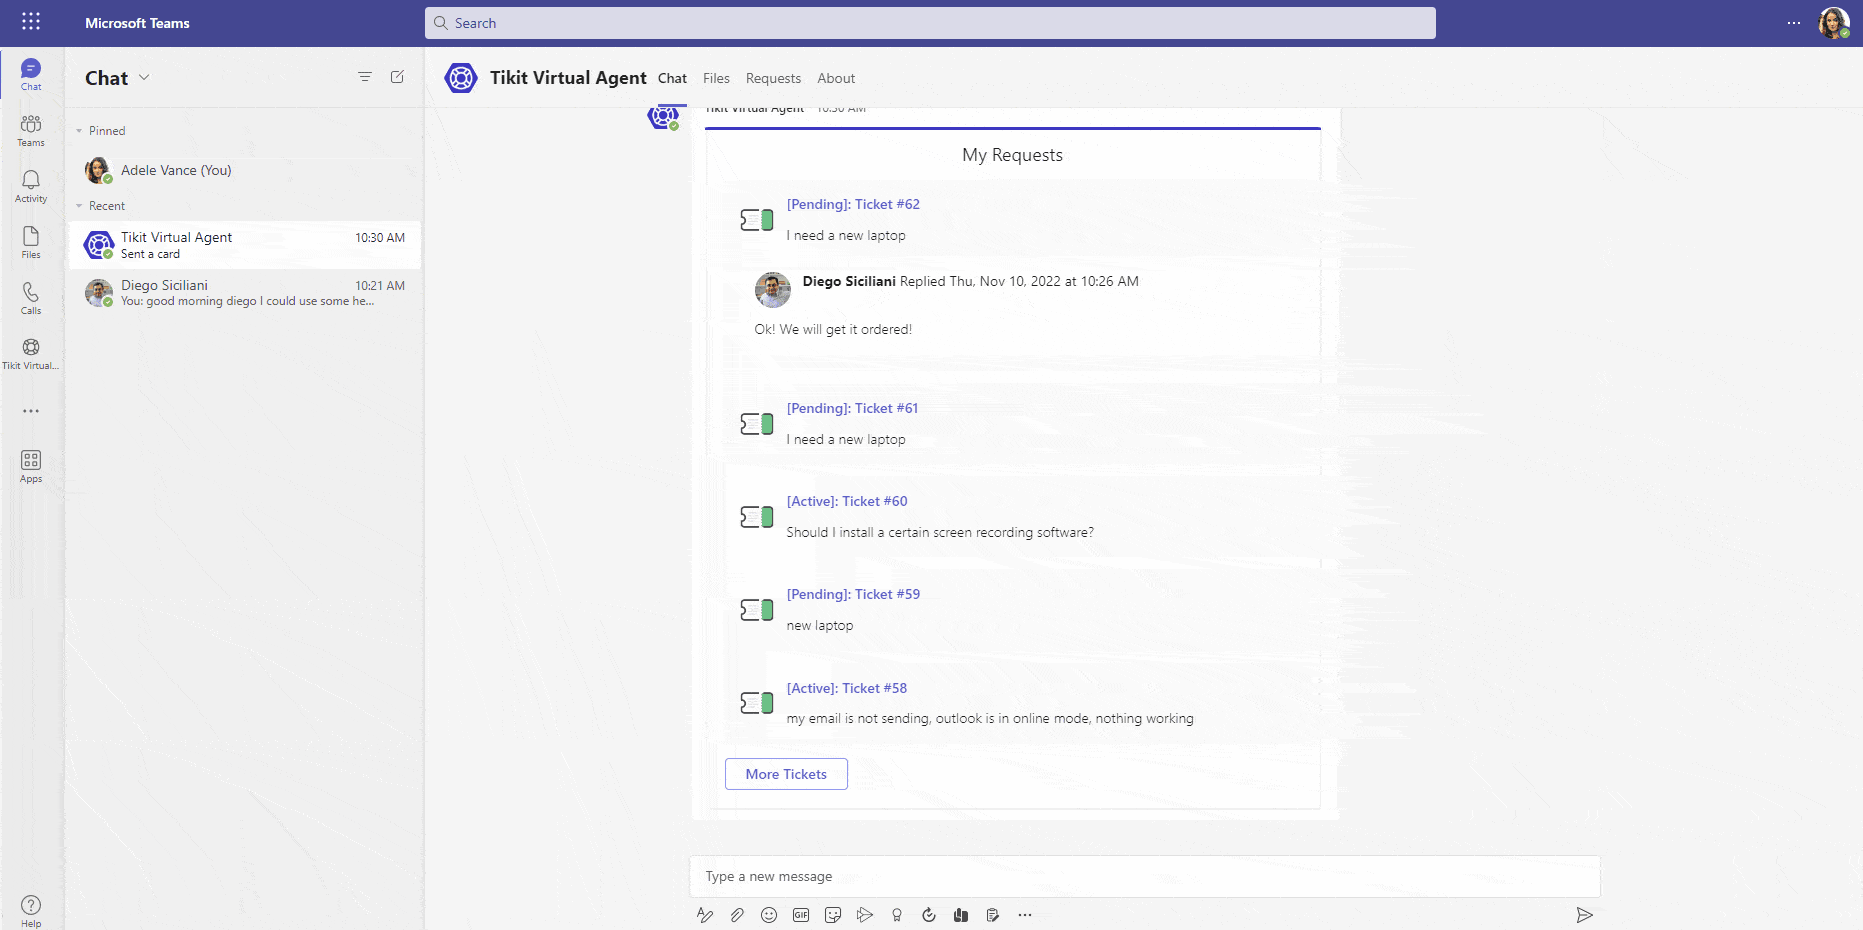Filter the chat list

tap(365, 77)
